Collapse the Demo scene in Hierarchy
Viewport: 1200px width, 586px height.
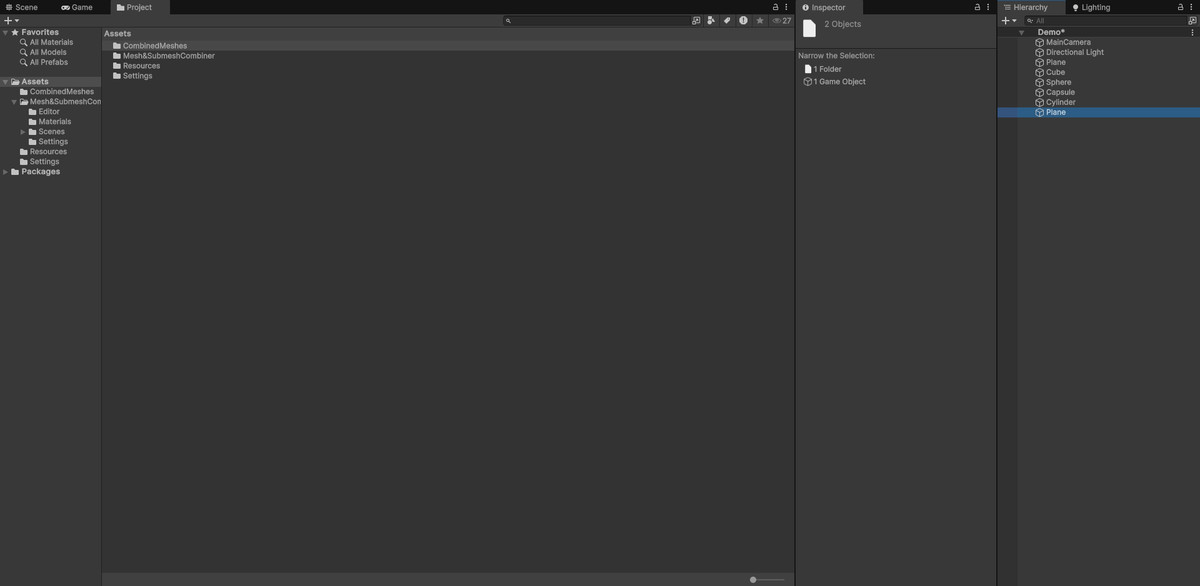(x=1021, y=32)
